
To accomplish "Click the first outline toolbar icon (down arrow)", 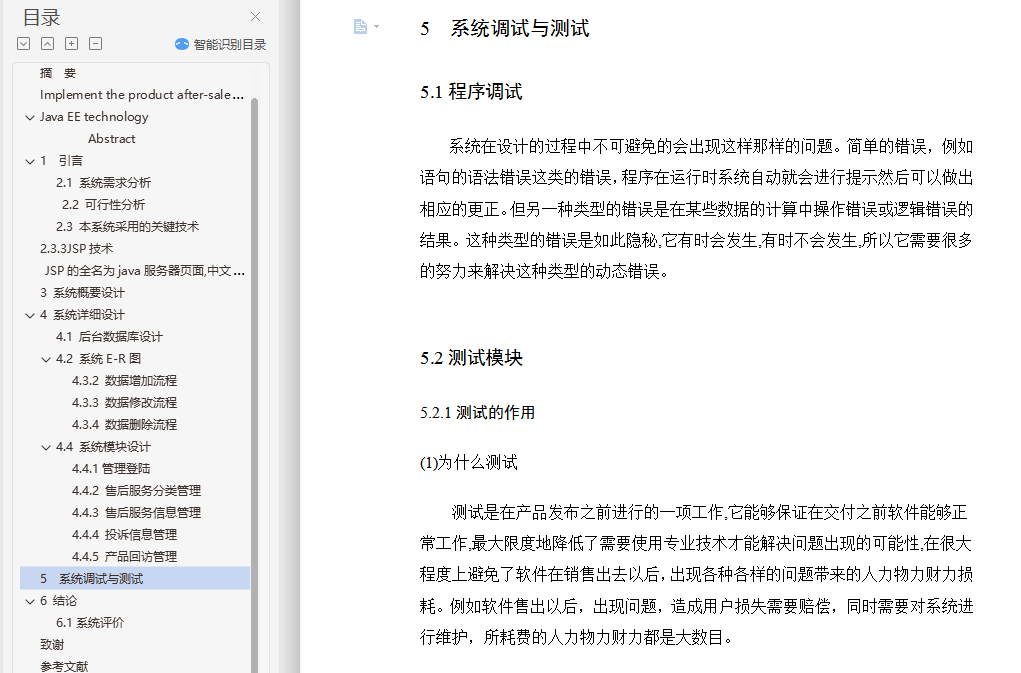I will coord(23,44).
